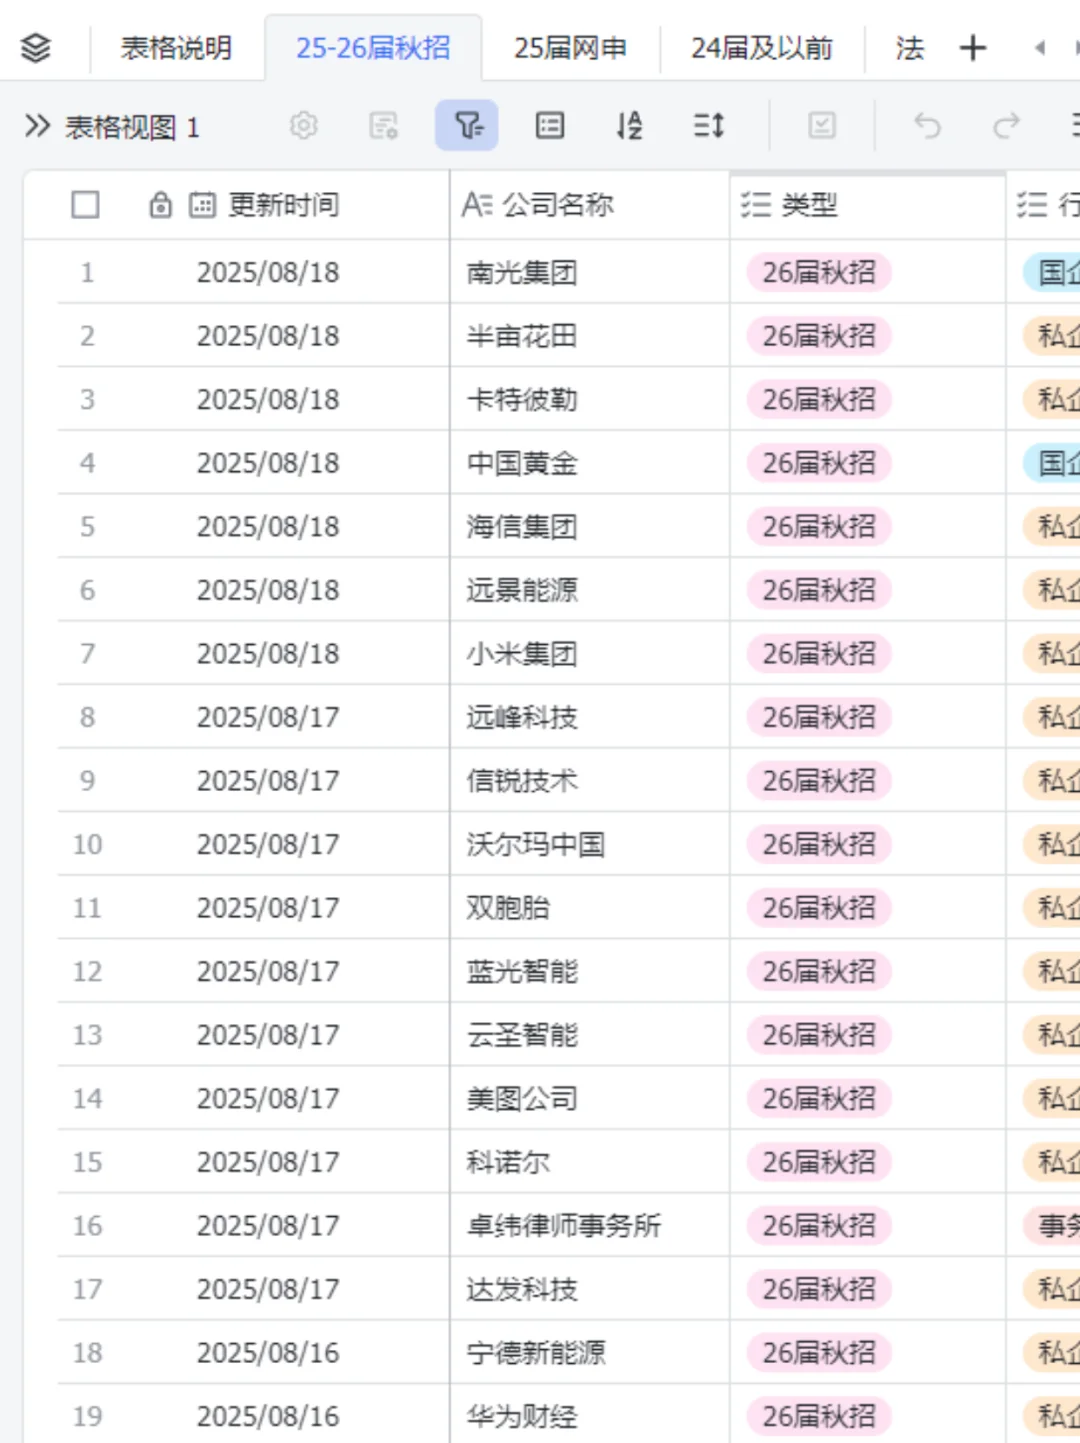
Task: Select row number 12
Action: [87, 971]
